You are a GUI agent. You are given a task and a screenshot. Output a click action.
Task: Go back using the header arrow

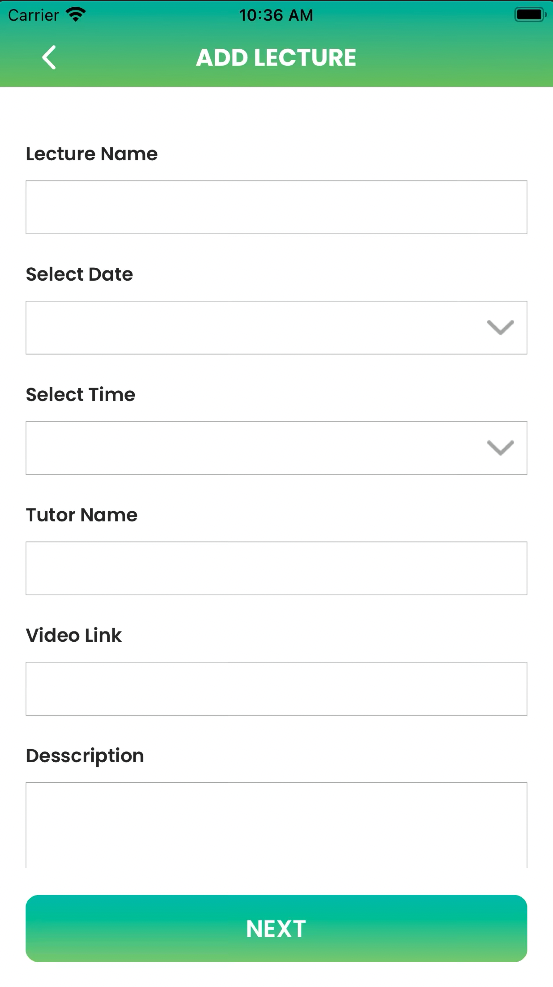[x=49, y=57]
